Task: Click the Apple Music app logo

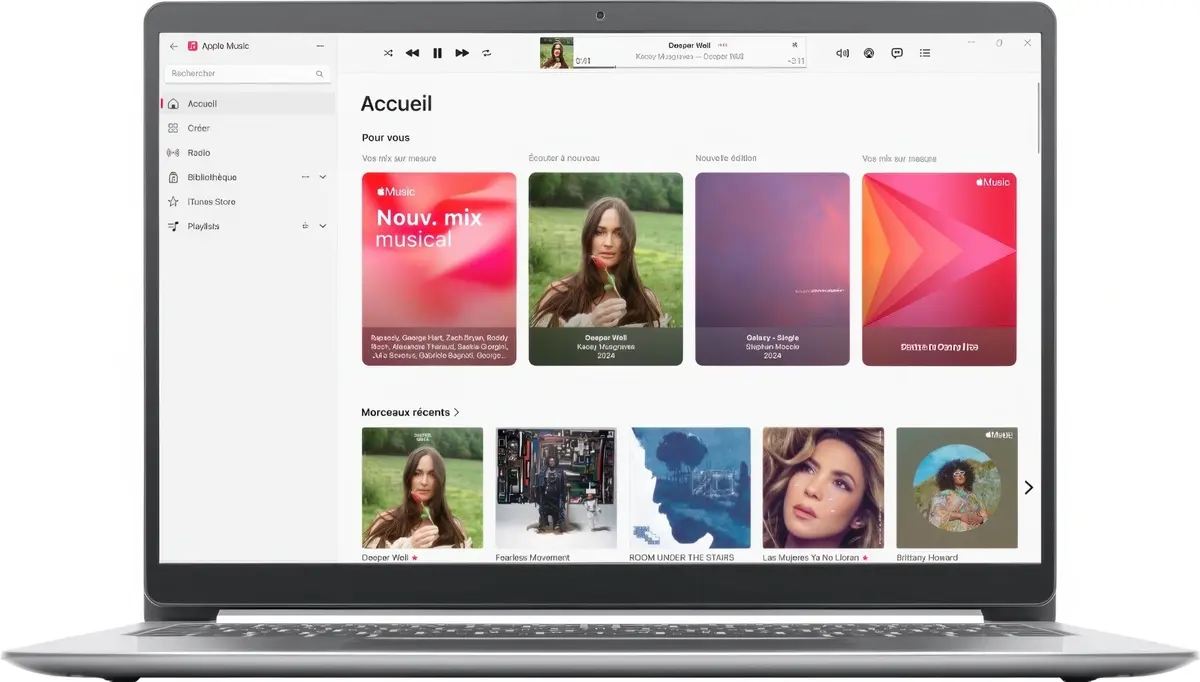Action: click(x=193, y=46)
